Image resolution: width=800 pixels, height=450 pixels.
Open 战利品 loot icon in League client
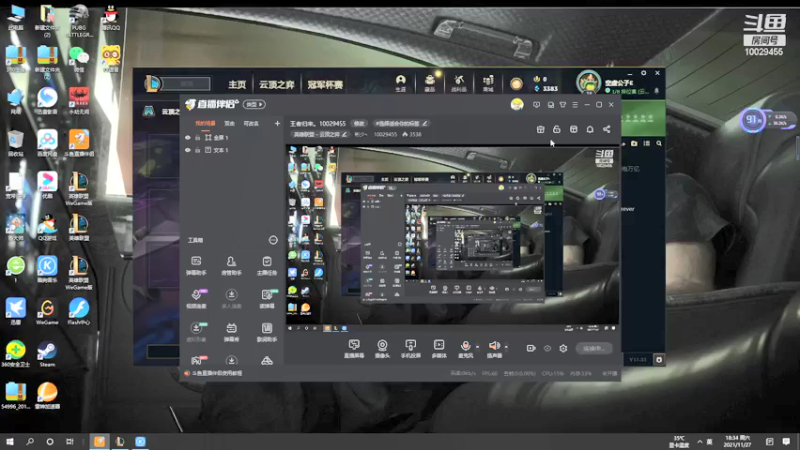coord(459,83)
